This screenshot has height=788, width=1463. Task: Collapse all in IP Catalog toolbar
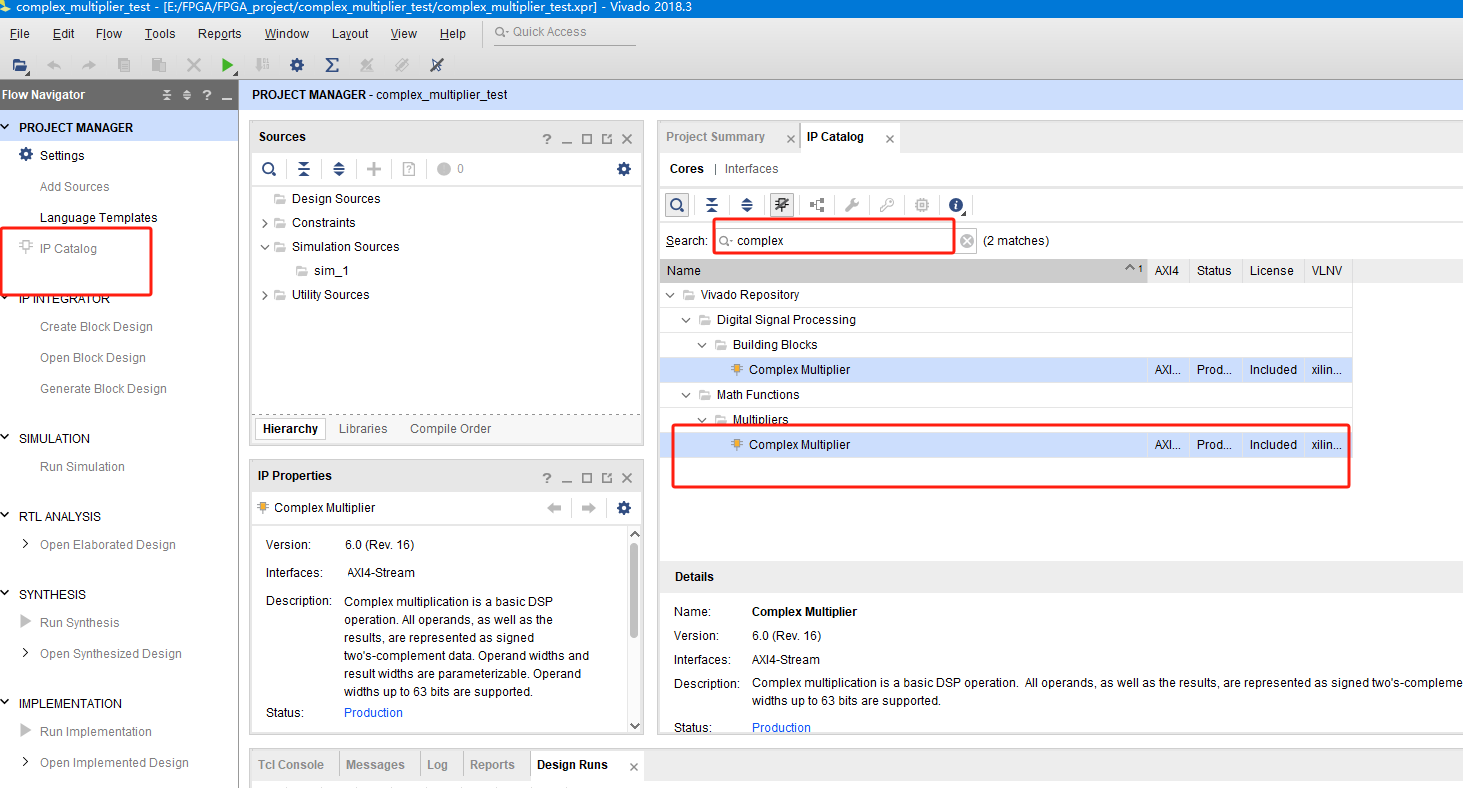[712, 205]
